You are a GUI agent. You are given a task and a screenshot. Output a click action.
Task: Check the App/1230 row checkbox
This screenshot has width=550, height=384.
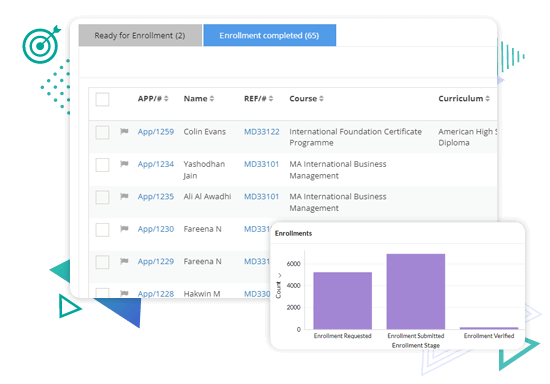tap(102, 230)
